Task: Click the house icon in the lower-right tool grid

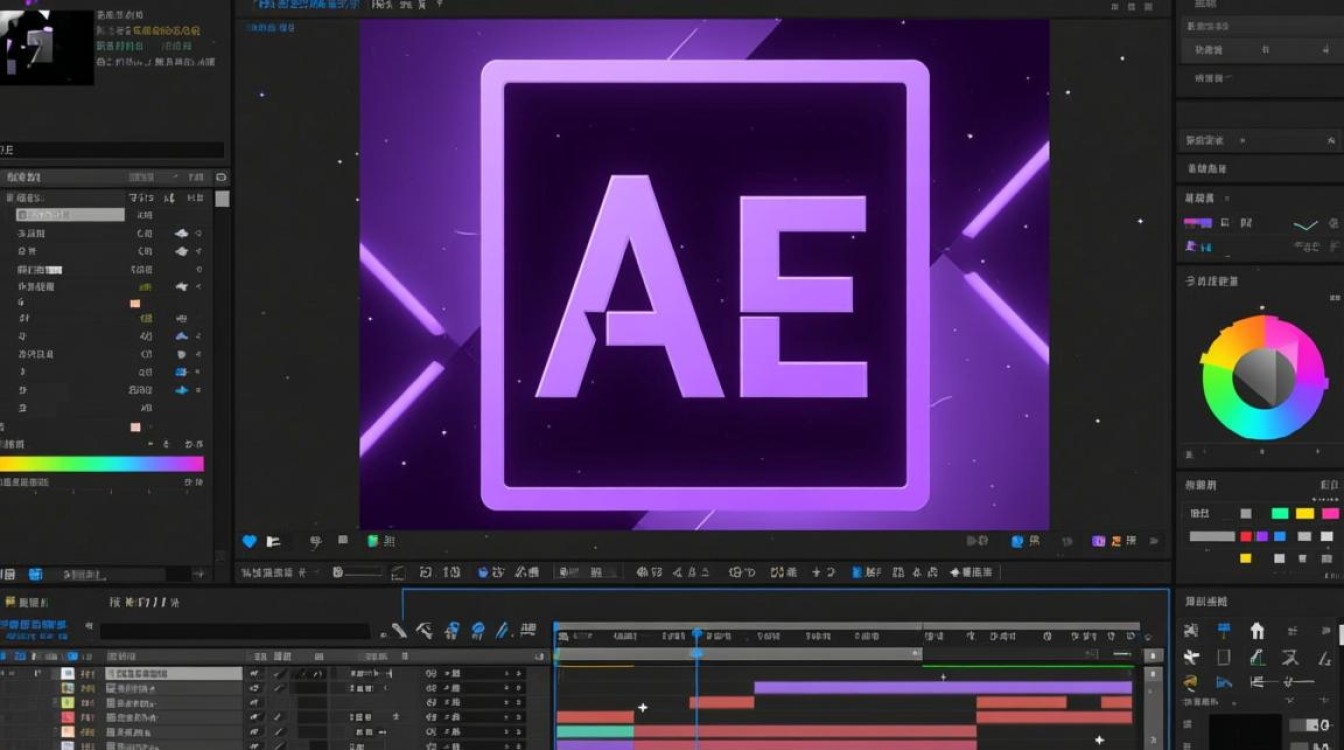Action: [1257, 630]
